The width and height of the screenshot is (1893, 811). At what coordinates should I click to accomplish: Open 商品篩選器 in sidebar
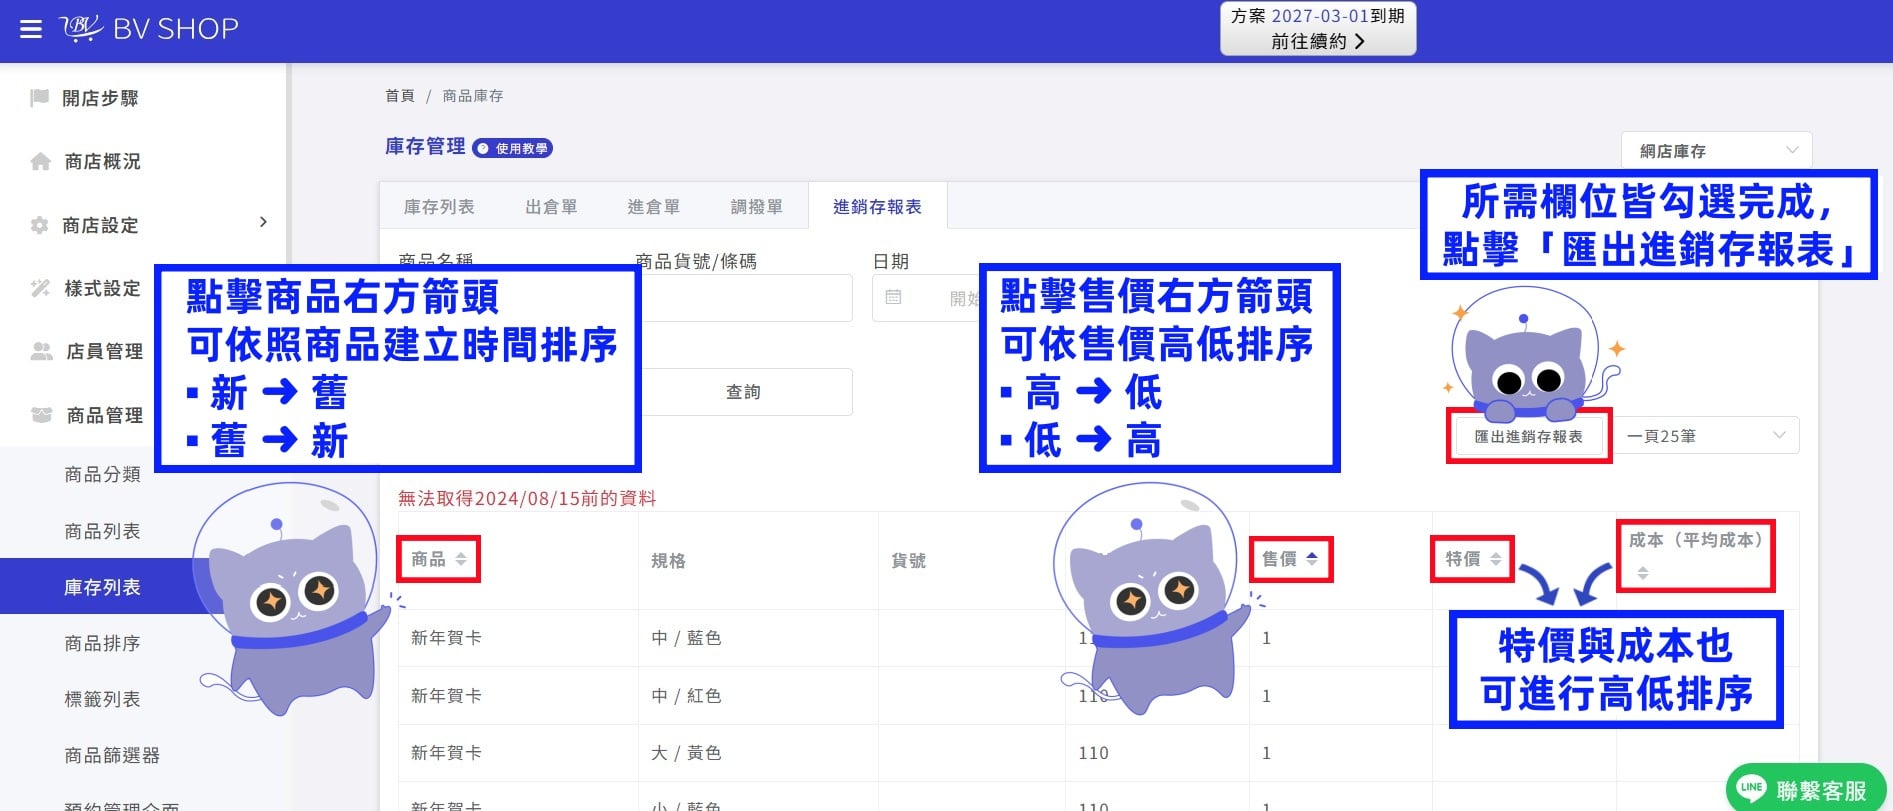click(x=112, y=755)
